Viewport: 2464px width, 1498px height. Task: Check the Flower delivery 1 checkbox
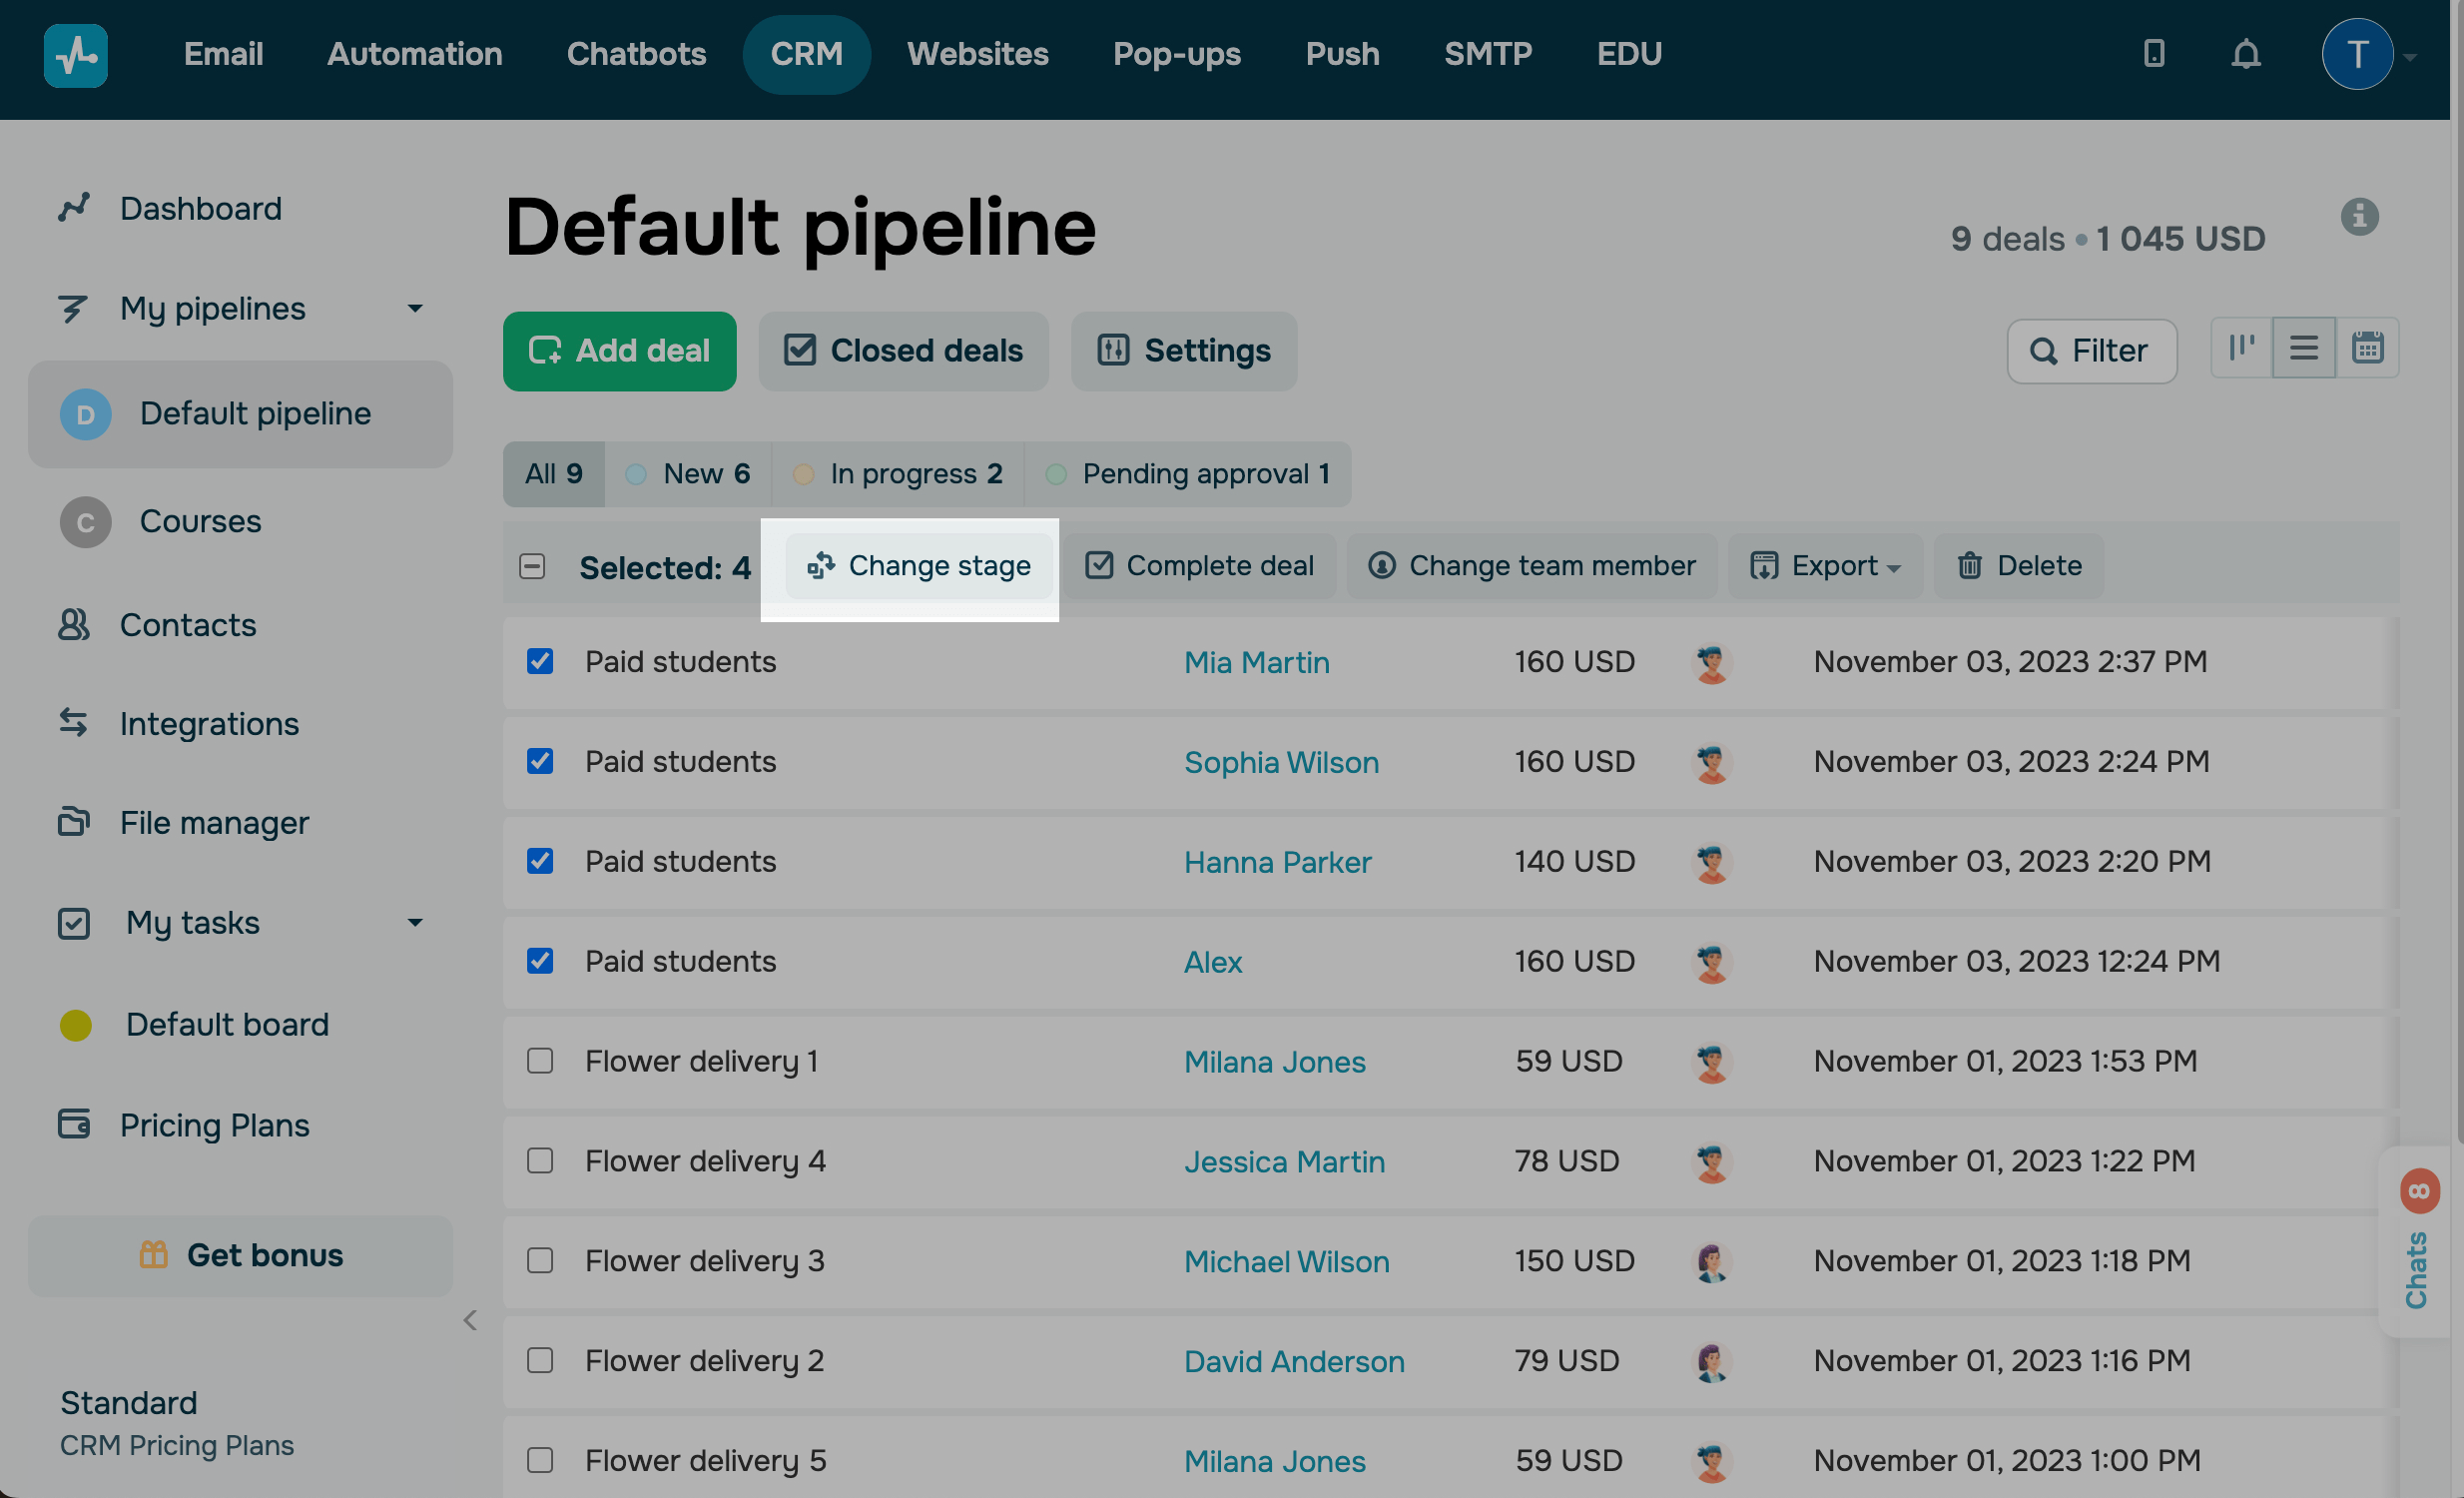540,1060
